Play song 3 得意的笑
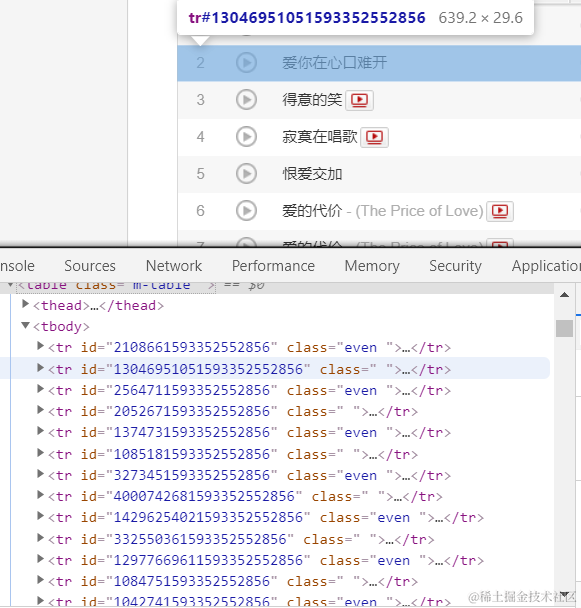 (246, 100)
